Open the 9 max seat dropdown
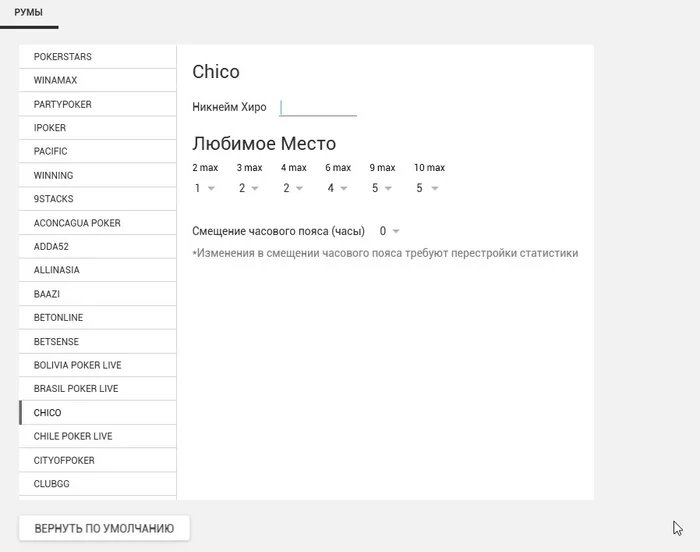 pos(382,188)
